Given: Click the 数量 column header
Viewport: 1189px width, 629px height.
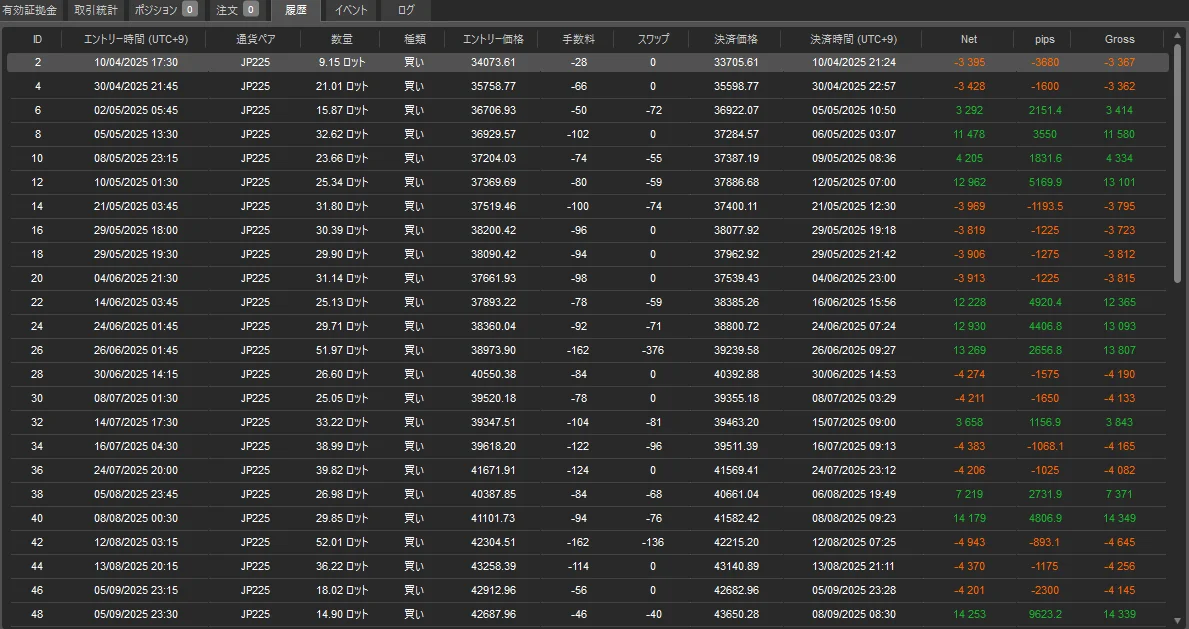Looking at the screenshot, I should [x=342, y=39].
